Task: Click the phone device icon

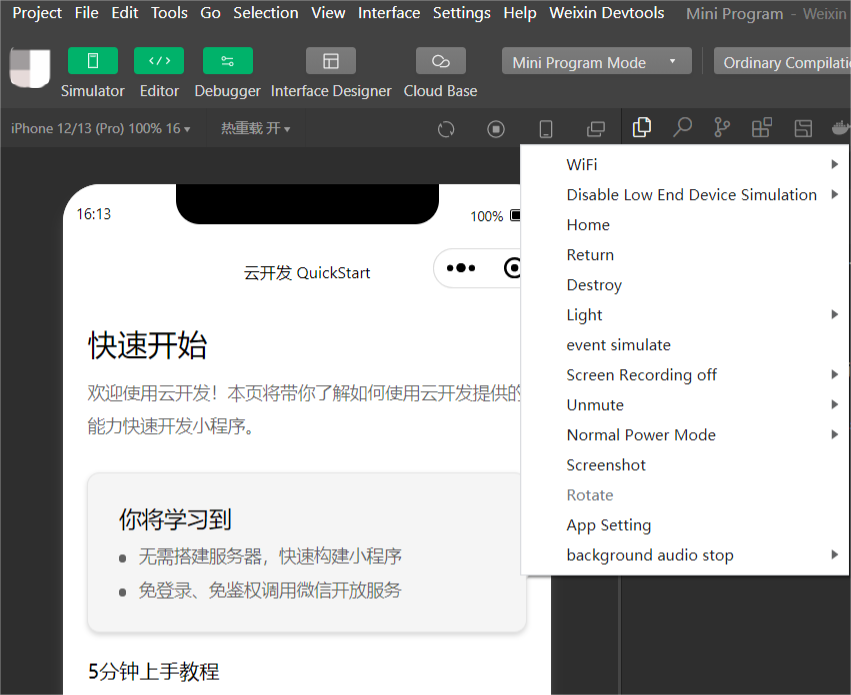Action: (545, 129)
